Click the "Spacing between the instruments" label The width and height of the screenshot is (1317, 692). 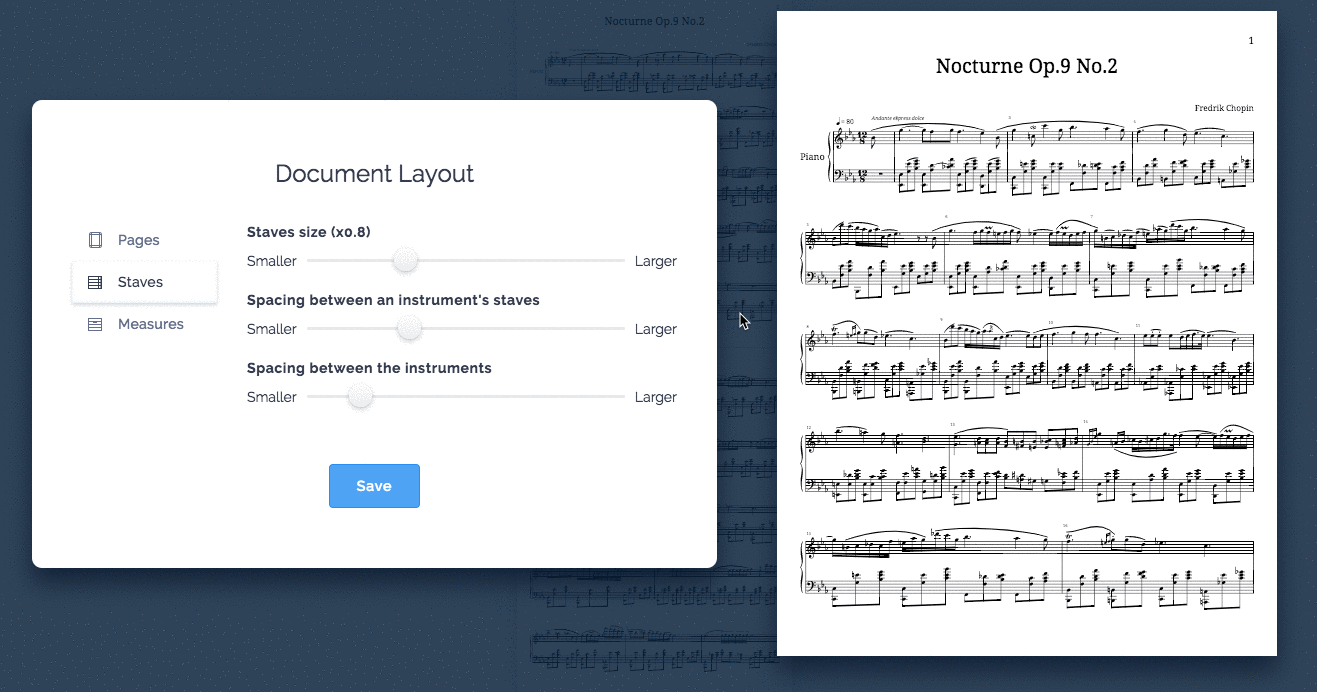coord(369,368)
